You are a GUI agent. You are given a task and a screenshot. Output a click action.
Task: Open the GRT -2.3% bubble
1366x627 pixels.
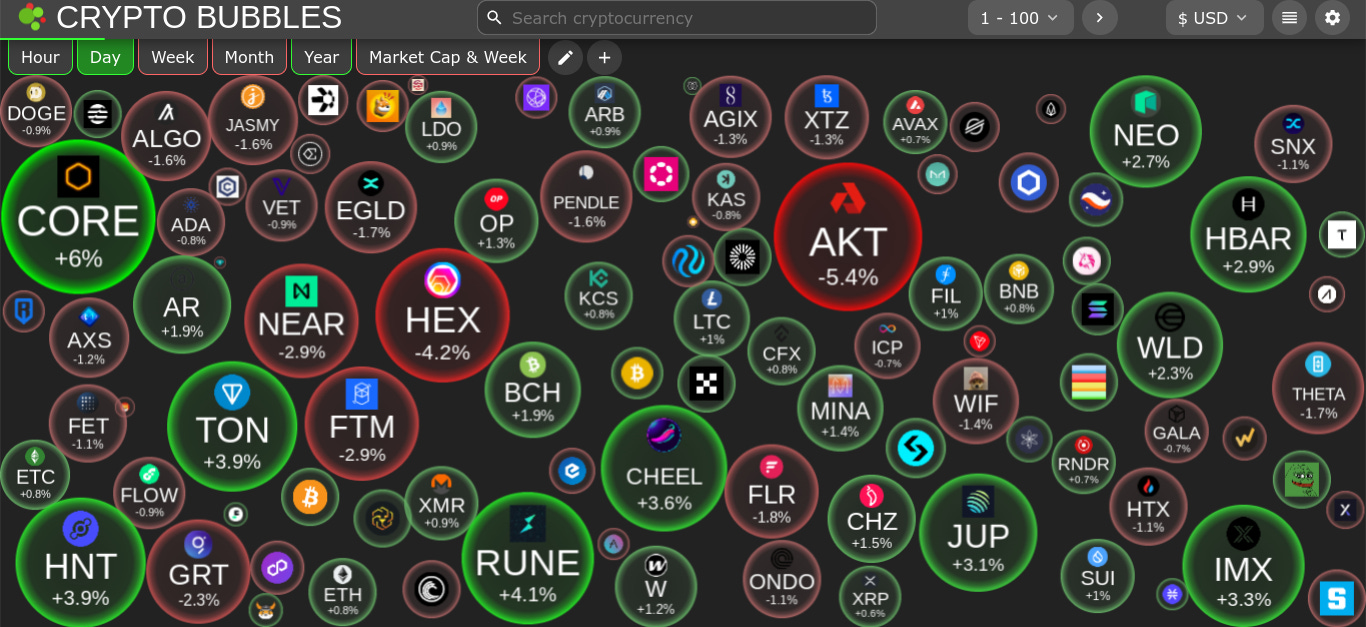pyautogui.click(x=198, y=571)
